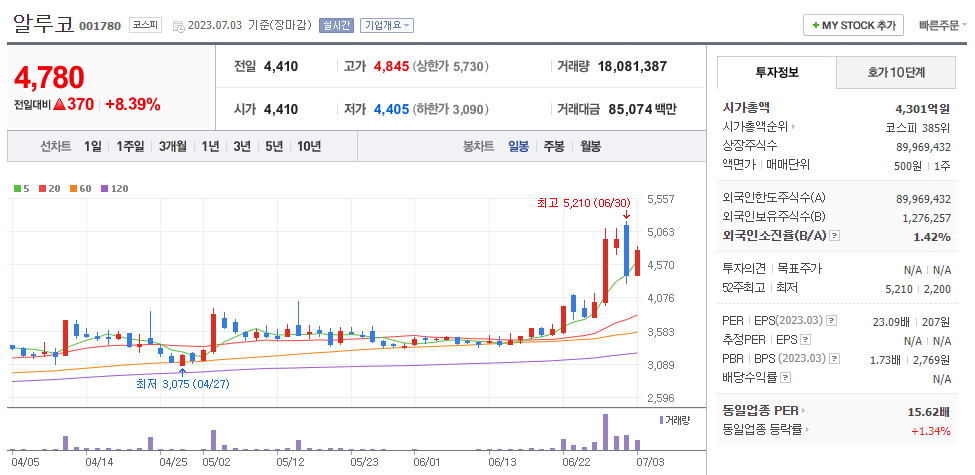Screen dimensions: 975x475
Task: Select the 10년 line chart period
Action: (x=309, y=147)
